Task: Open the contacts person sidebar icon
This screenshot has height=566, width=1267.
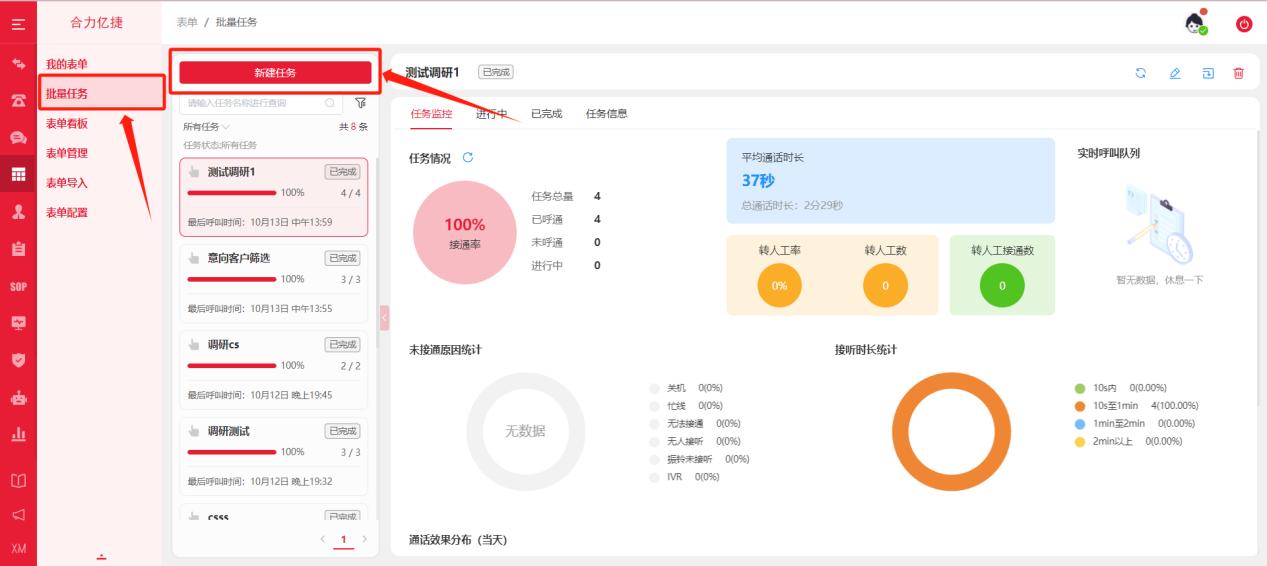Action: (x=18, y=212)
